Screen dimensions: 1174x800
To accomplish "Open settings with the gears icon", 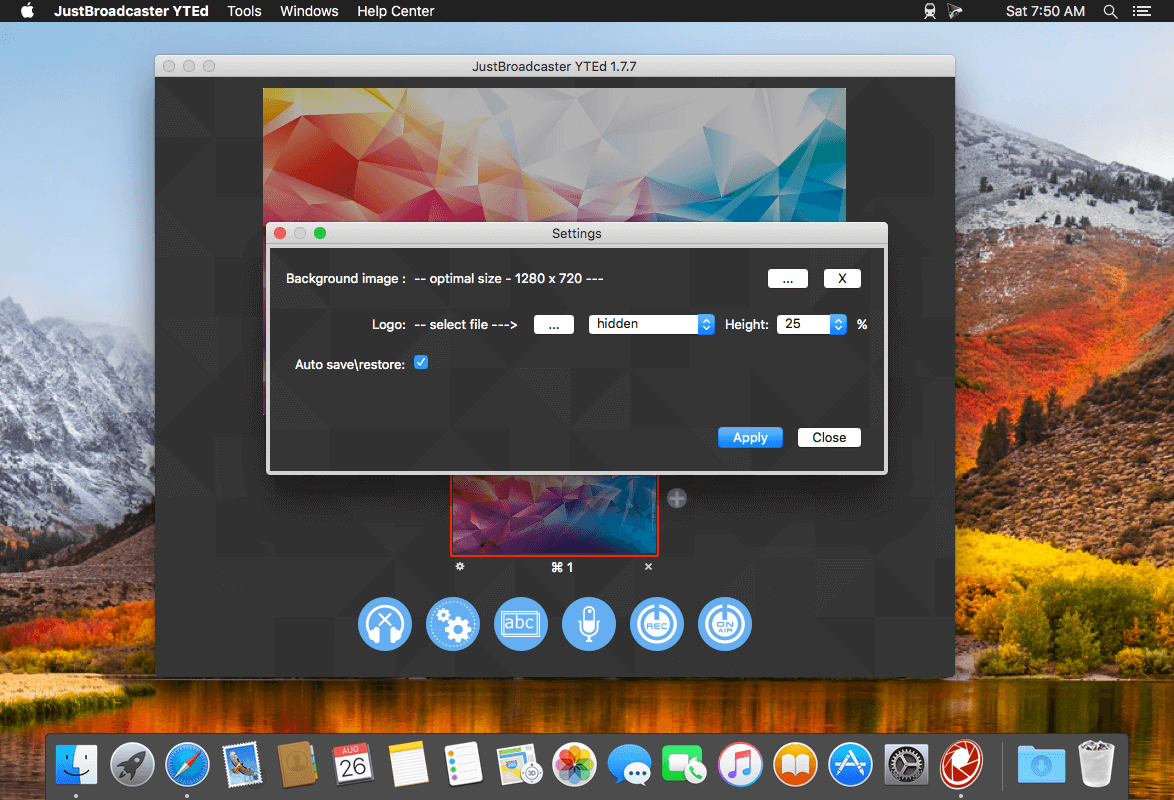I will tap(453, 624).
